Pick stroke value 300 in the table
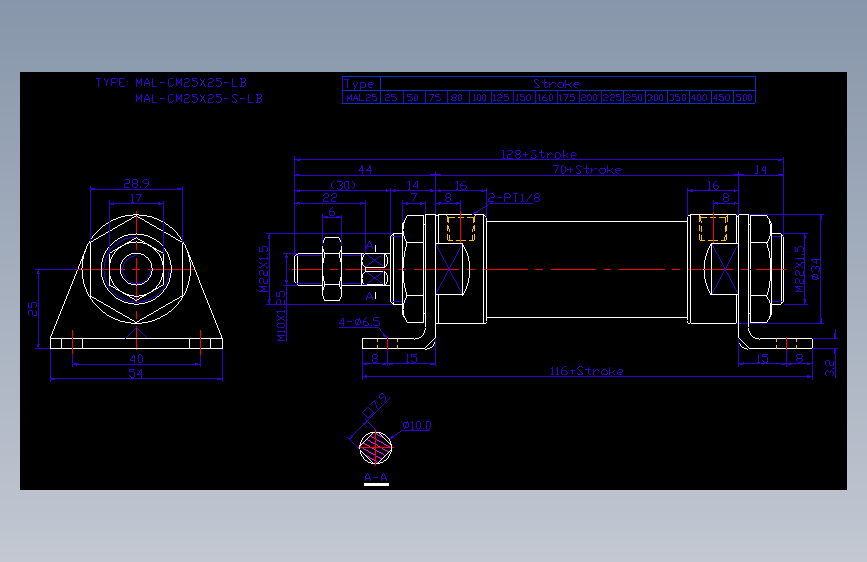Screen dimensions: 867x562 [x=656, y=98]
